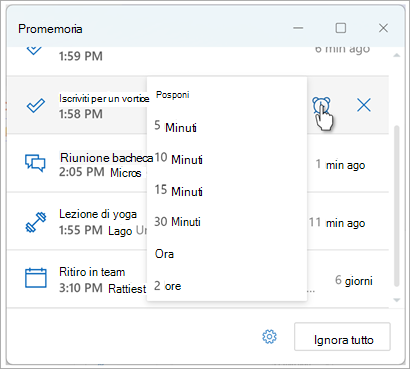This screenshot has height=369, width=410.
Task: Click the Ritiro in team calendar icon
Action: [x=36, y=278]
